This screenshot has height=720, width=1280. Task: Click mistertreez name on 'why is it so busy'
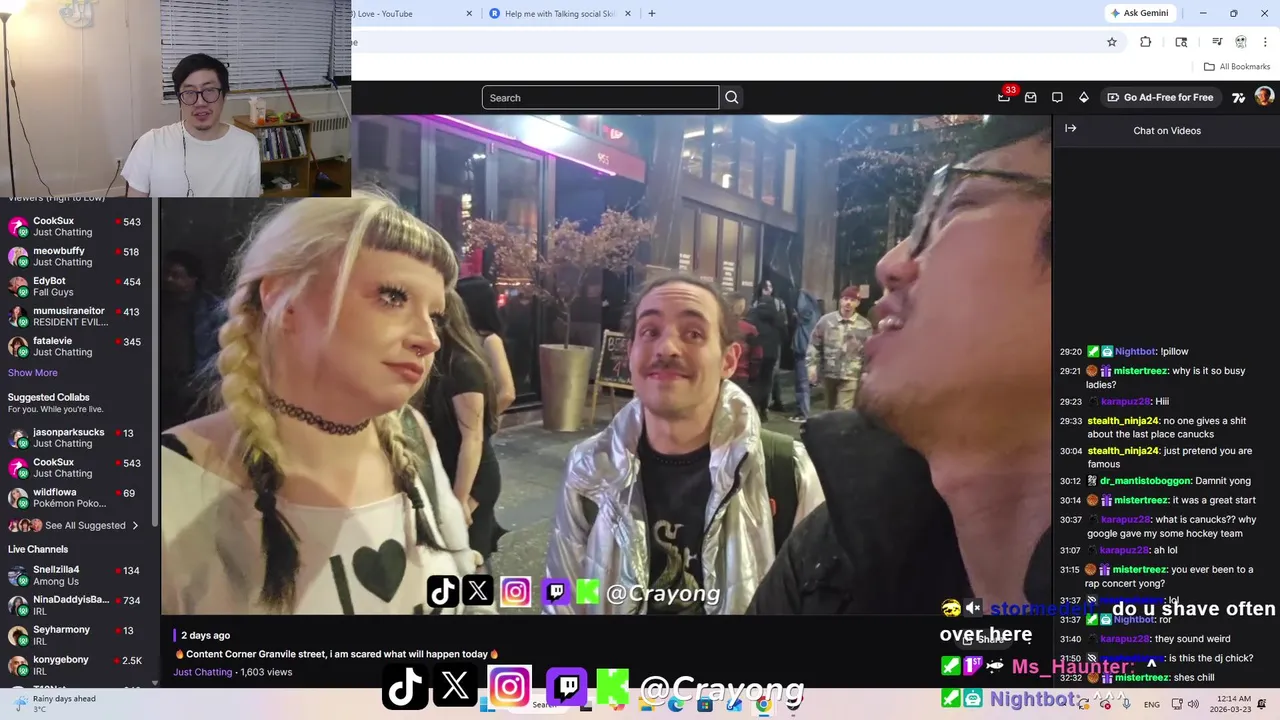[x=1142, y=371]
